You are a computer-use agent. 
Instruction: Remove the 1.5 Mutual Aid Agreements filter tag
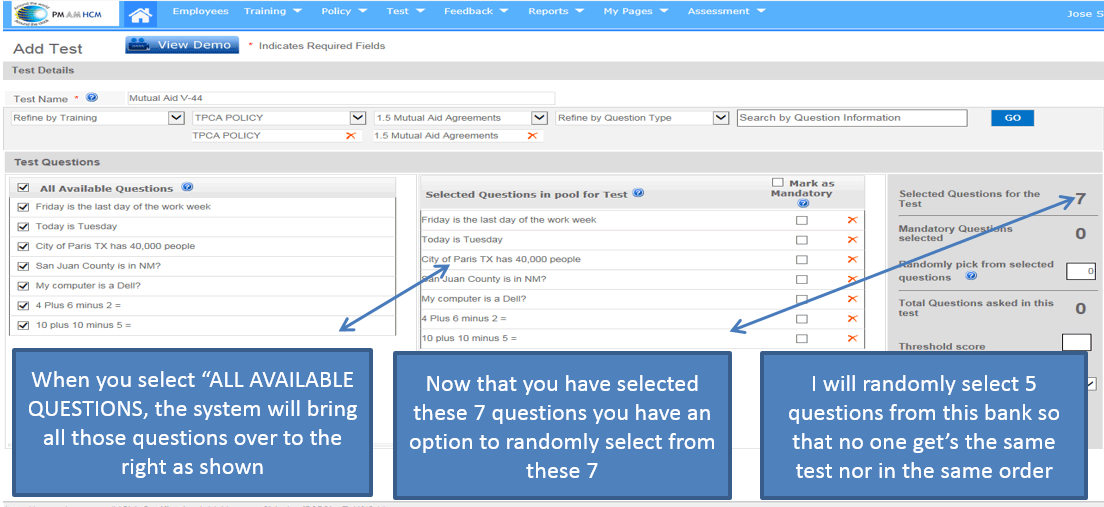click(x=532, y=135)
